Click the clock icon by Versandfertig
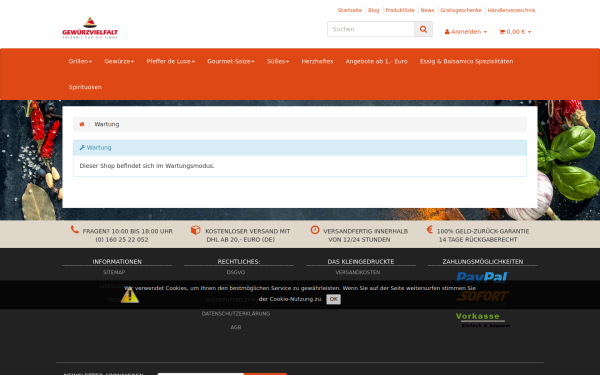The height and width of the screenshot is (375, 600). pyautogui.click(x=315, y=230)
